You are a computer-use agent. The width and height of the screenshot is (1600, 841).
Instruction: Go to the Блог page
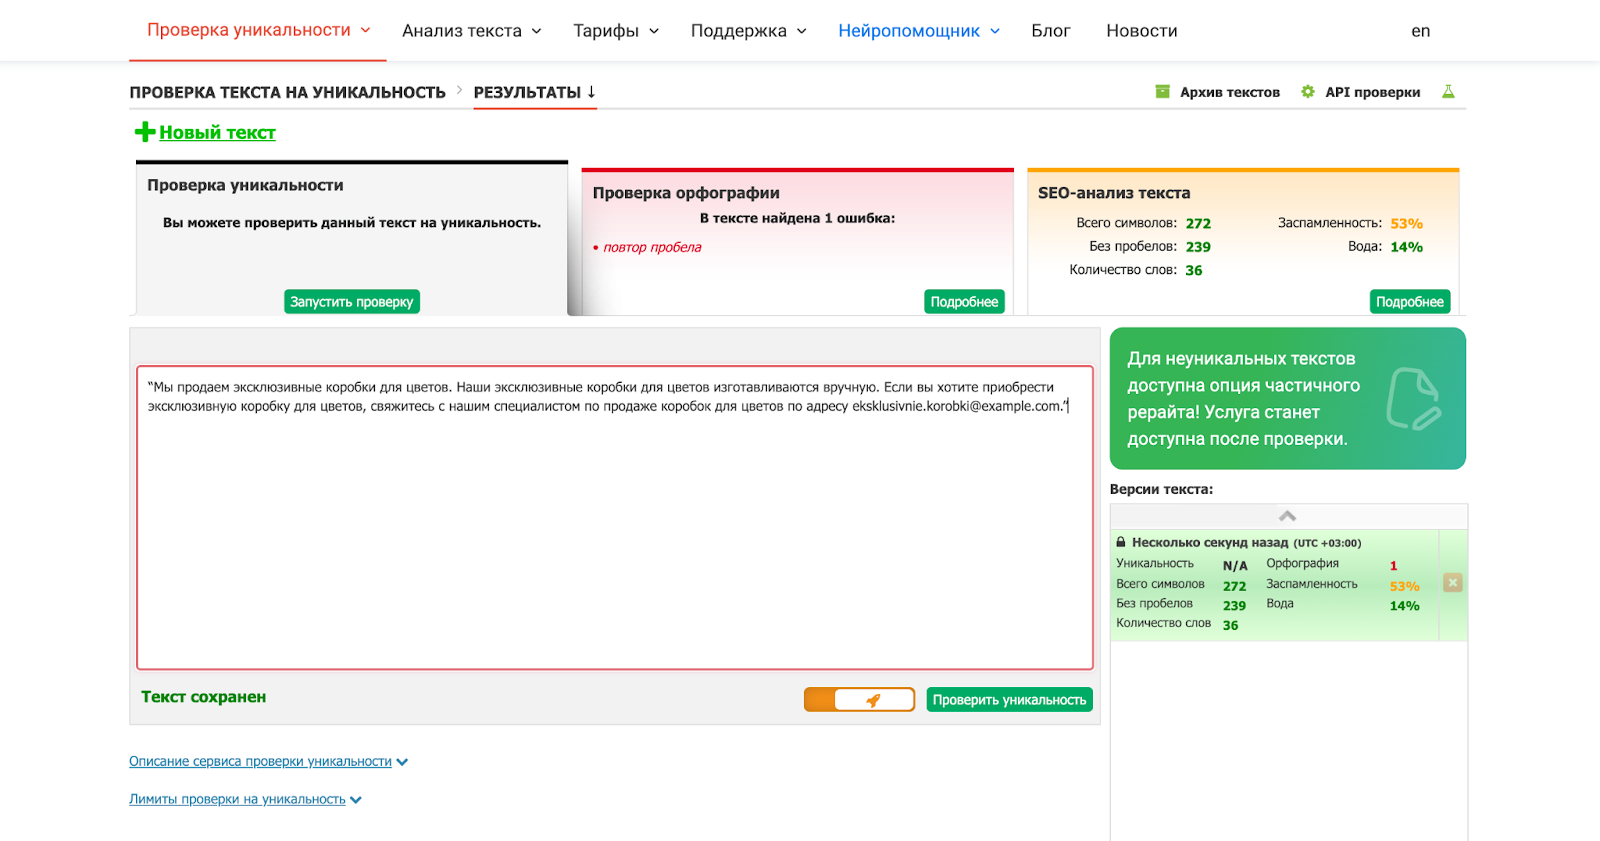(1050, 31)
